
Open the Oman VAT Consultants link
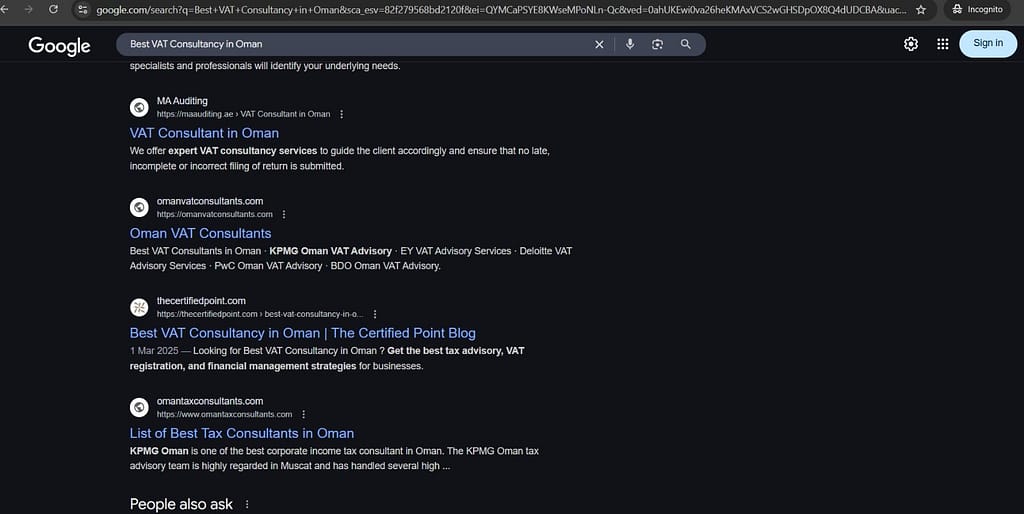(200, 233)
